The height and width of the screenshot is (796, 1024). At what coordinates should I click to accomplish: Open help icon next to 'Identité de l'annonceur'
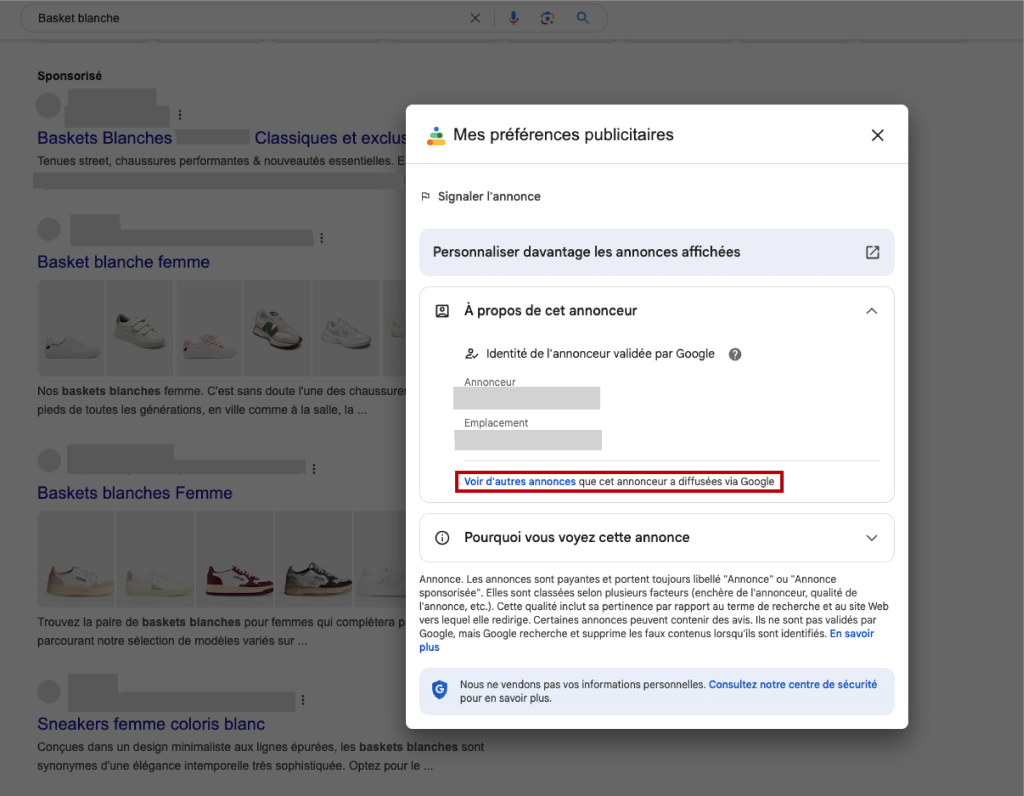[x=735, y=354]
